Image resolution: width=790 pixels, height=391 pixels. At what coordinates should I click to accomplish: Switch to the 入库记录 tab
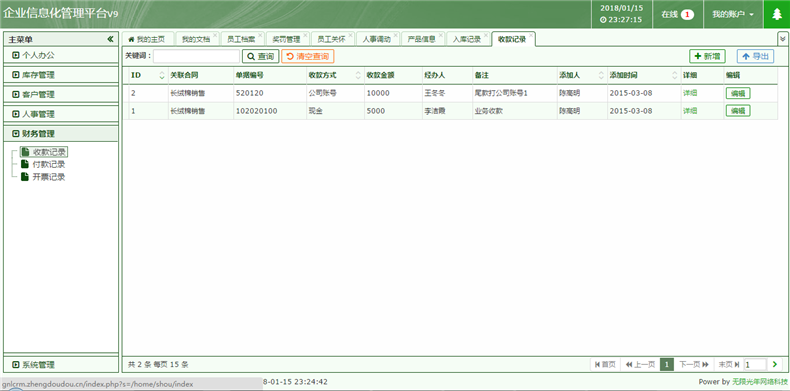[467, 39]
